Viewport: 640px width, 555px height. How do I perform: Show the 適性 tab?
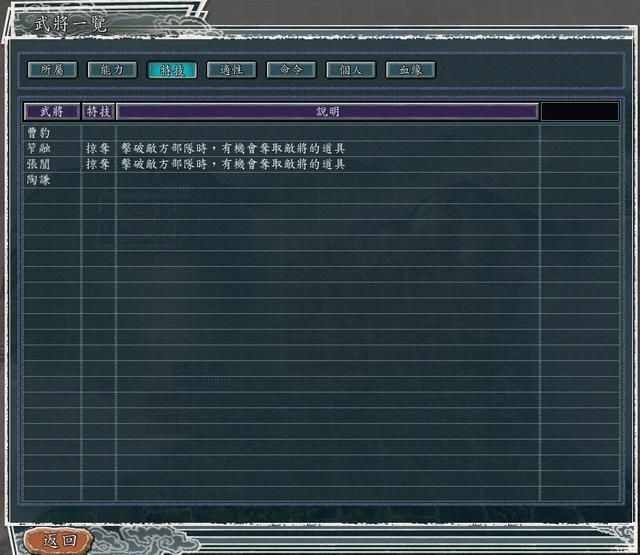click(x=232, y=70)
